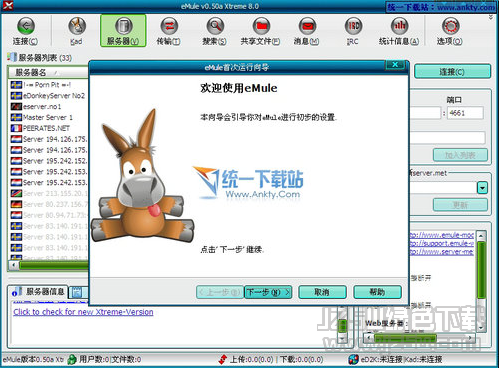Click the right info panel's bottom horizontal scrollbar
Screen dimensions: 499x370
coord(420,338)
